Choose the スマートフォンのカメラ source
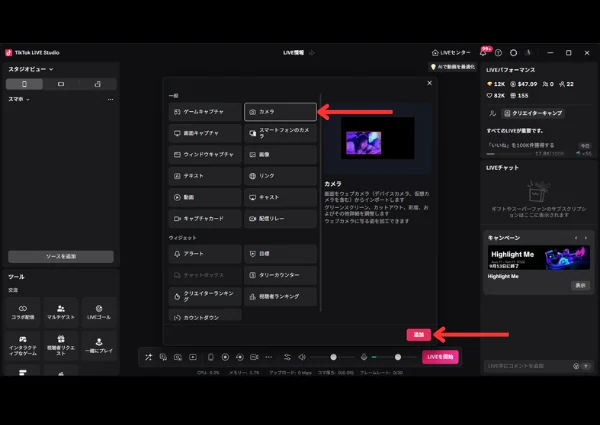This screenshot has width=600, height=425. coord(280,133)
